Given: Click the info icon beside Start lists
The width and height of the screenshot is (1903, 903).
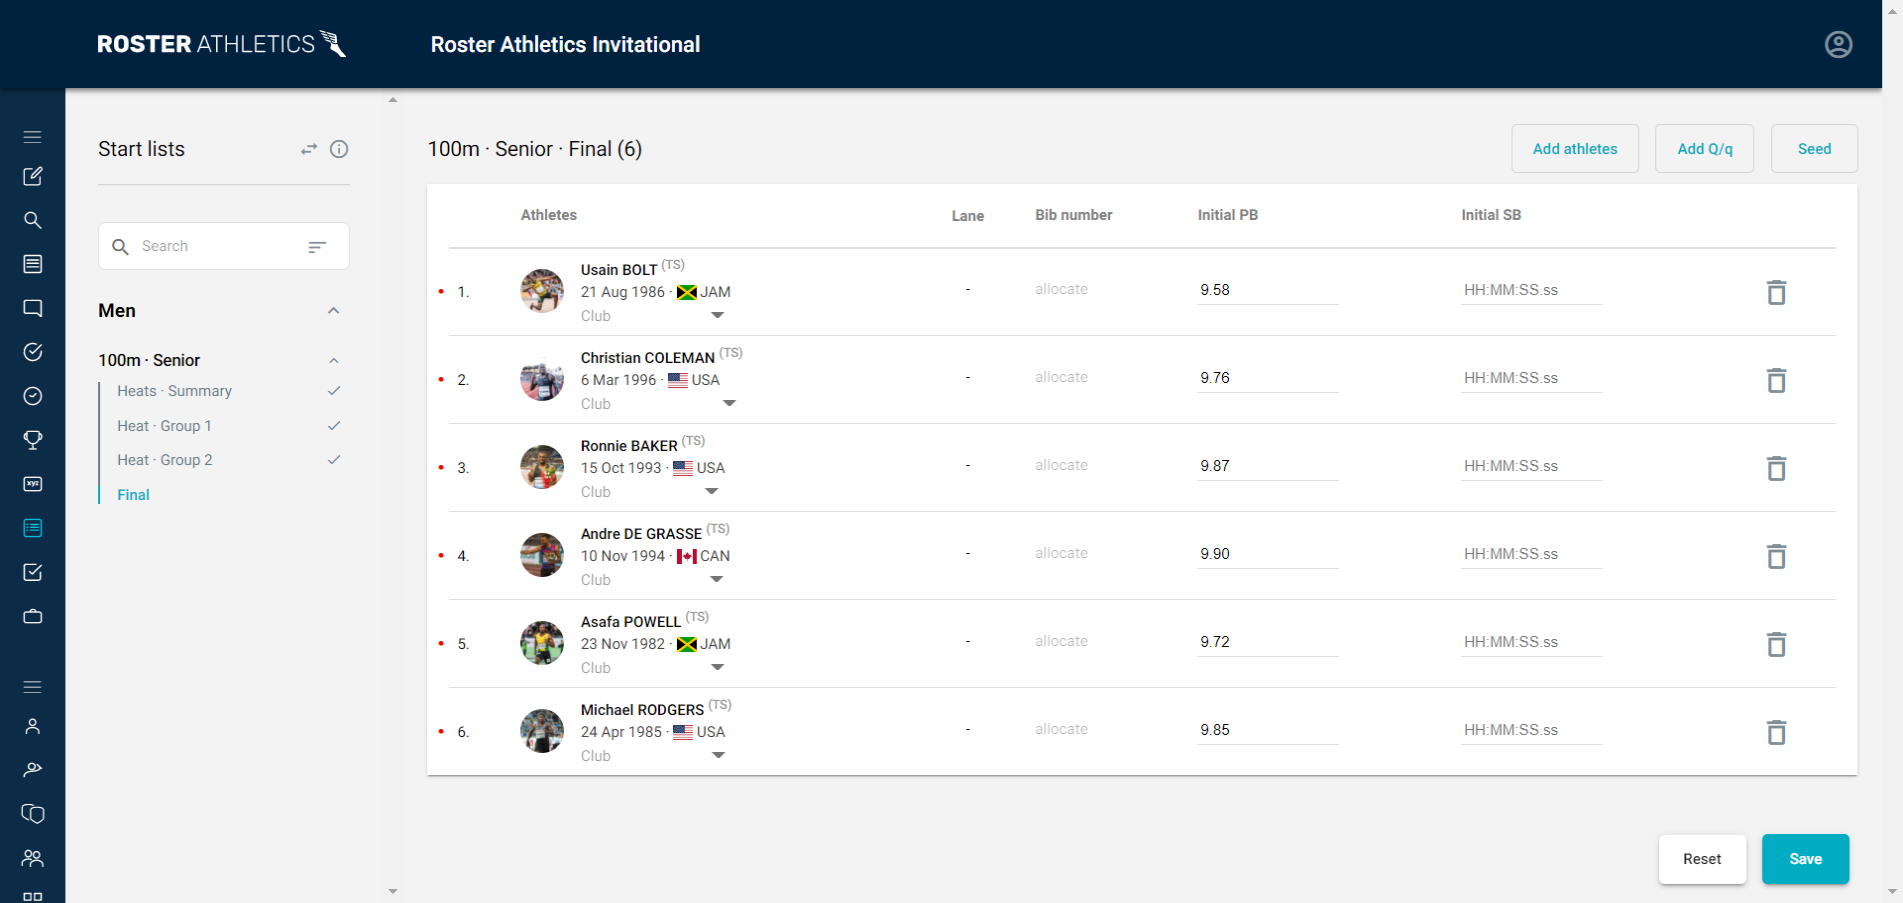Looking at the screenshot, I should coord(339,149).
